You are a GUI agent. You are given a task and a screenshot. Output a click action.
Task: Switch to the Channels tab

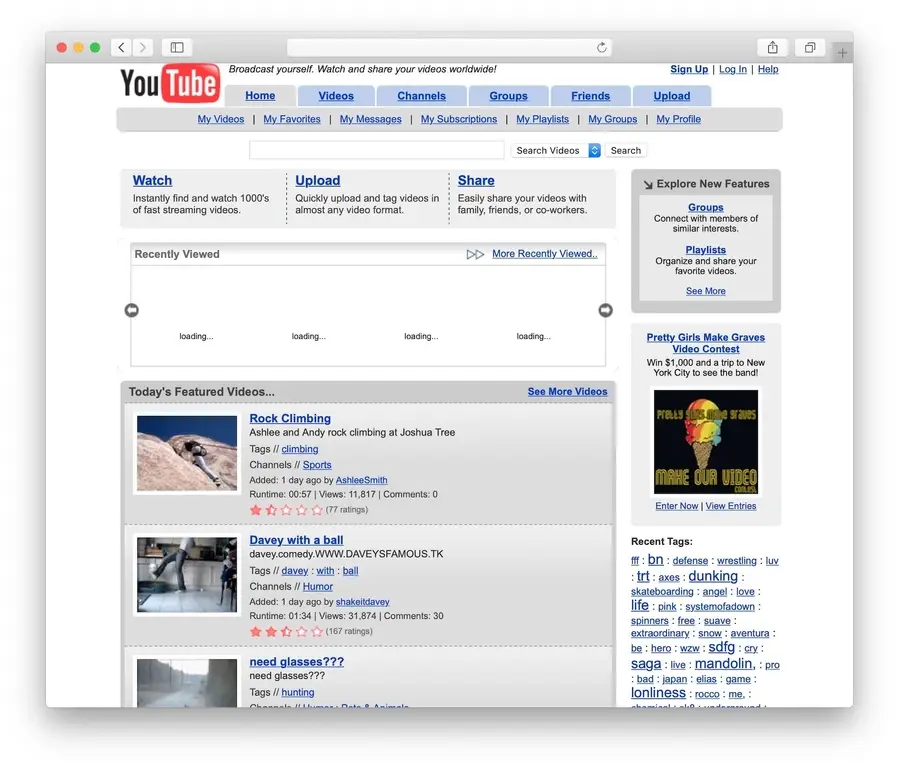click(x=421, y=96)
